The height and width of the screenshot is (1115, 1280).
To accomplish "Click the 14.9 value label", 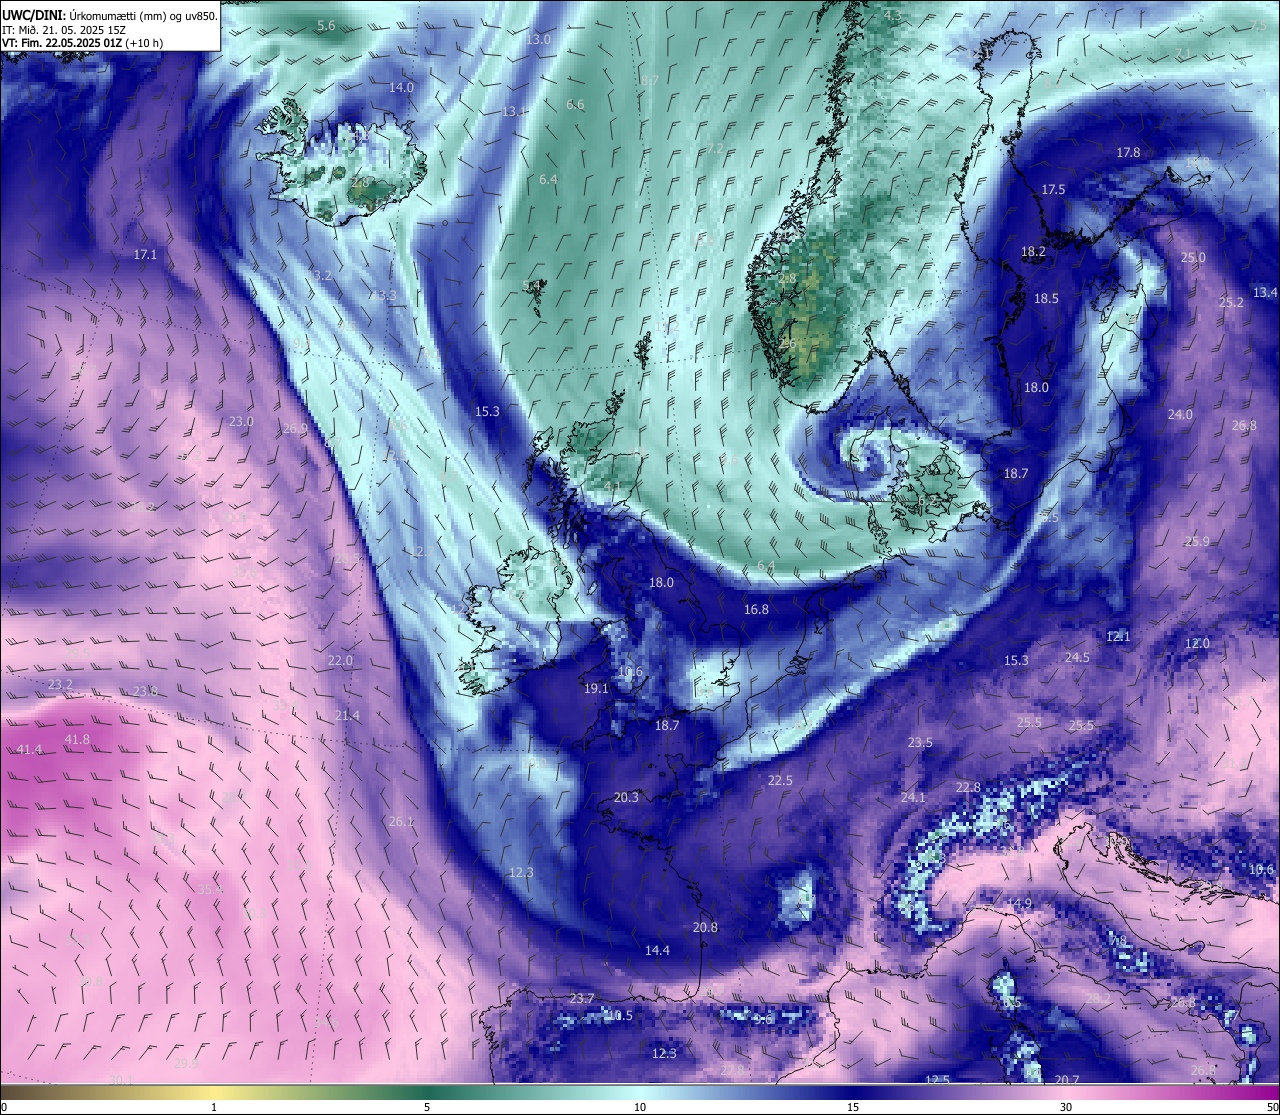I will [x=1019, y=904].
